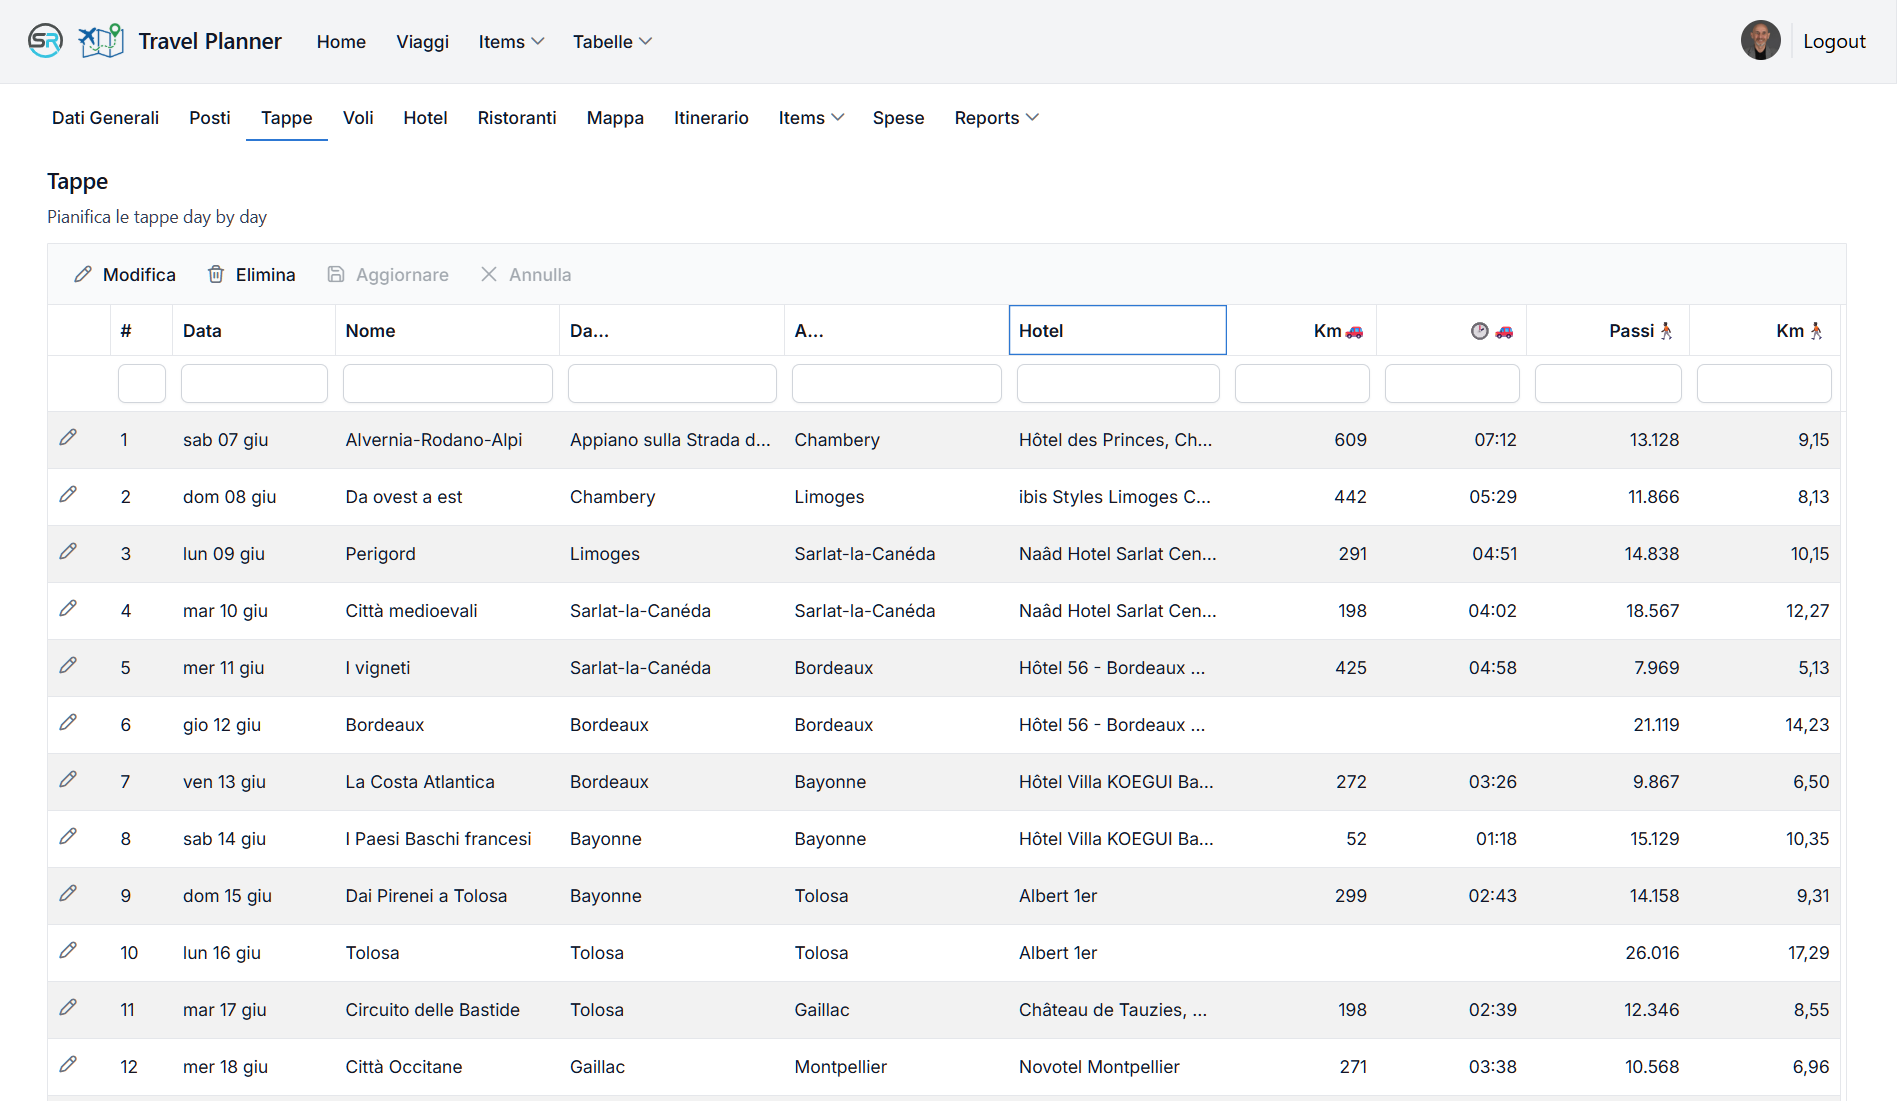Click the Travel Planner map logo icon
Screen dimensions: 1897x1101
[101, 41]
